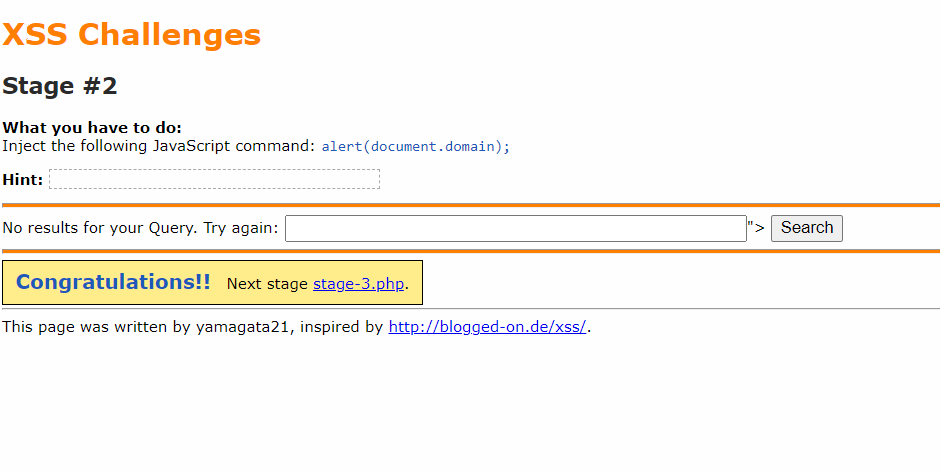Click the 'What you have to do:' label
Viewport: 940px width, 473px height.
[92, 128]
